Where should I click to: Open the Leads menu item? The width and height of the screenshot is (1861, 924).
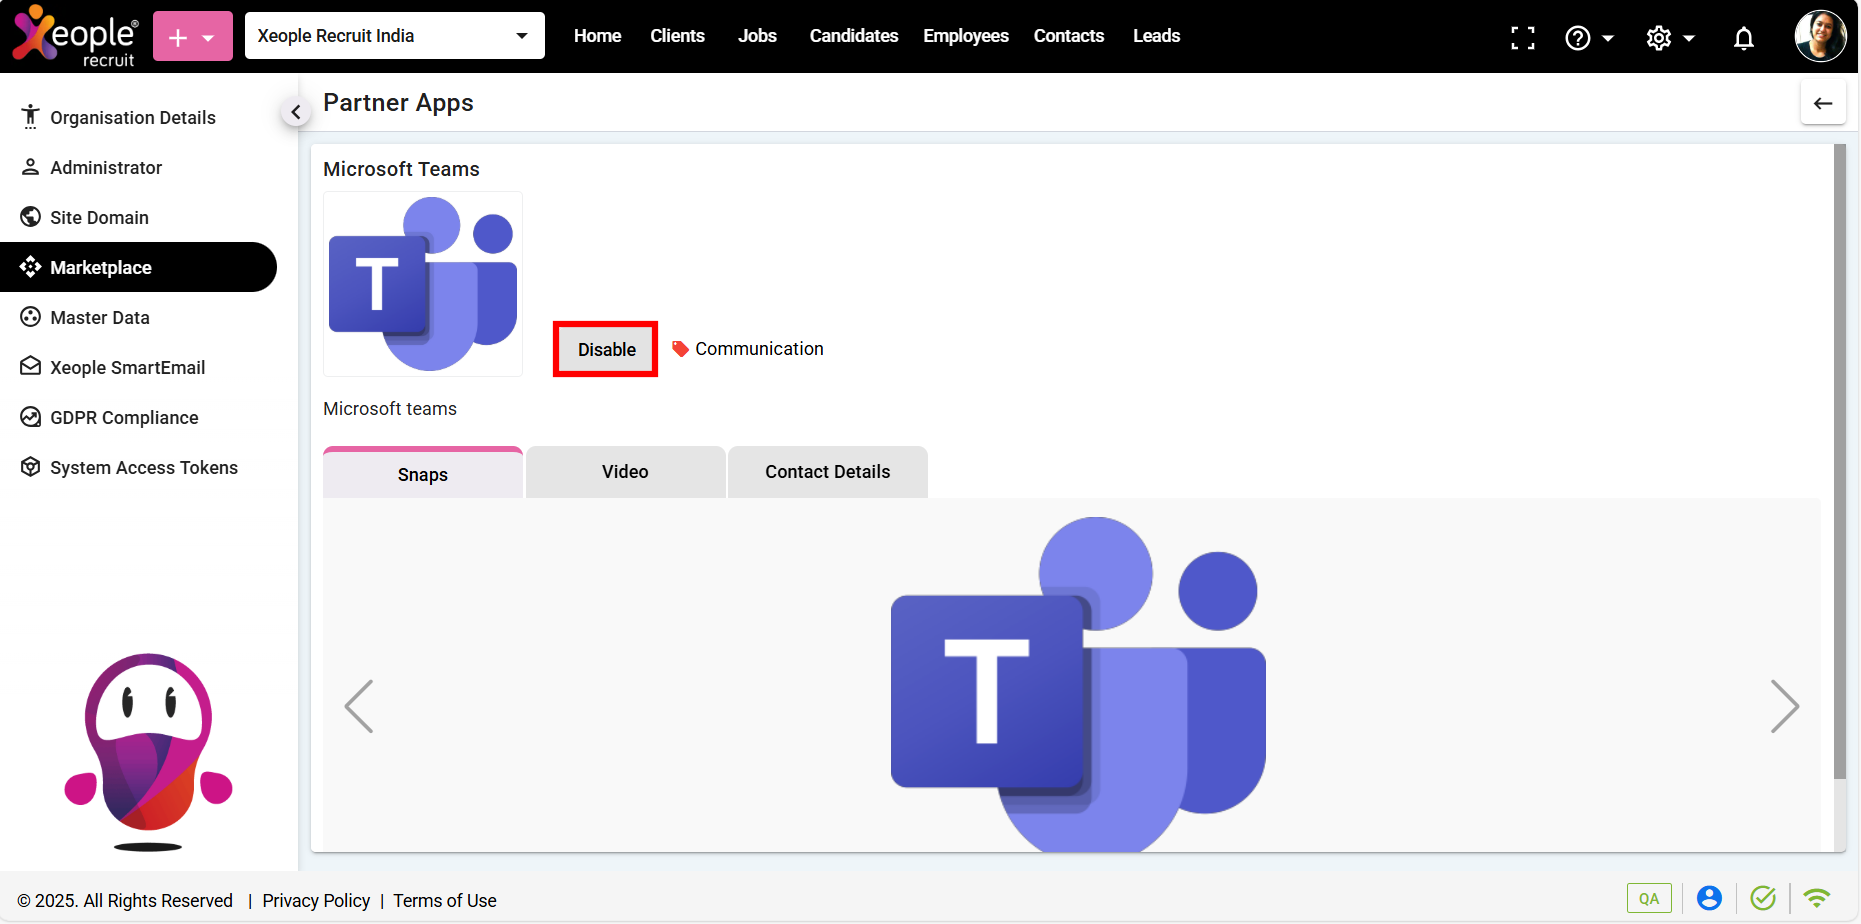click(x=1156, y=36)
